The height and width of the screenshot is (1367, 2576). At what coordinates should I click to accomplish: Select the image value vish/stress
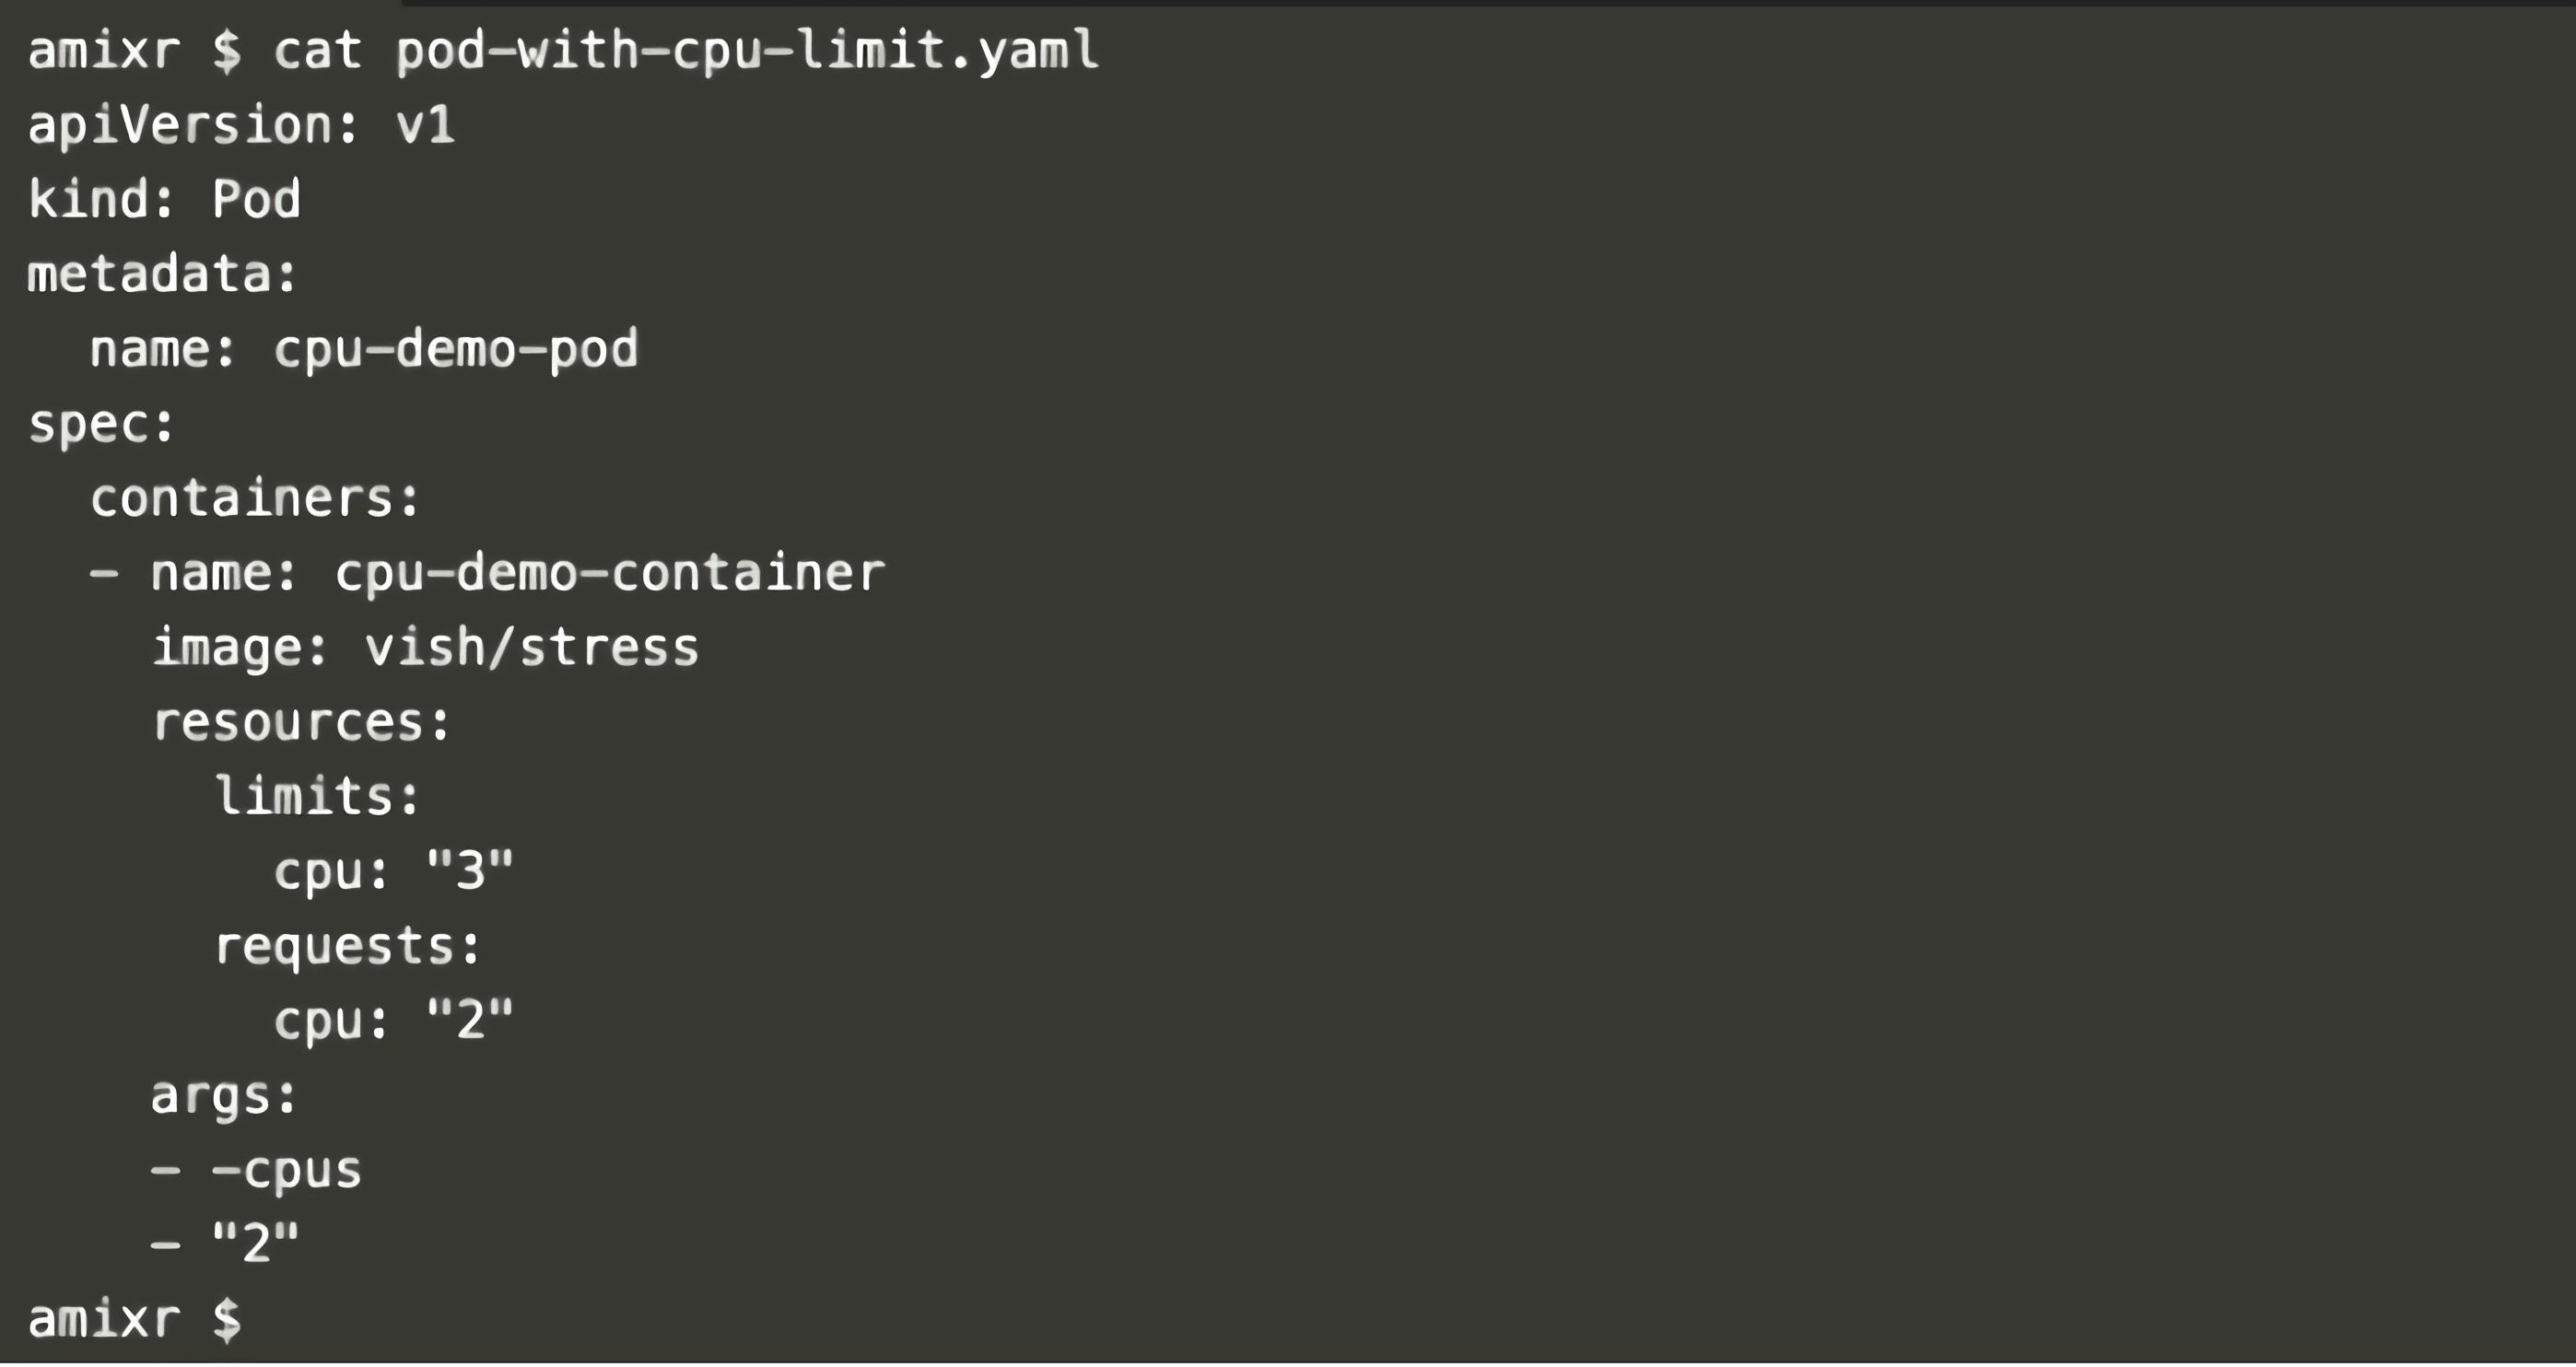[x=532, y=647]
